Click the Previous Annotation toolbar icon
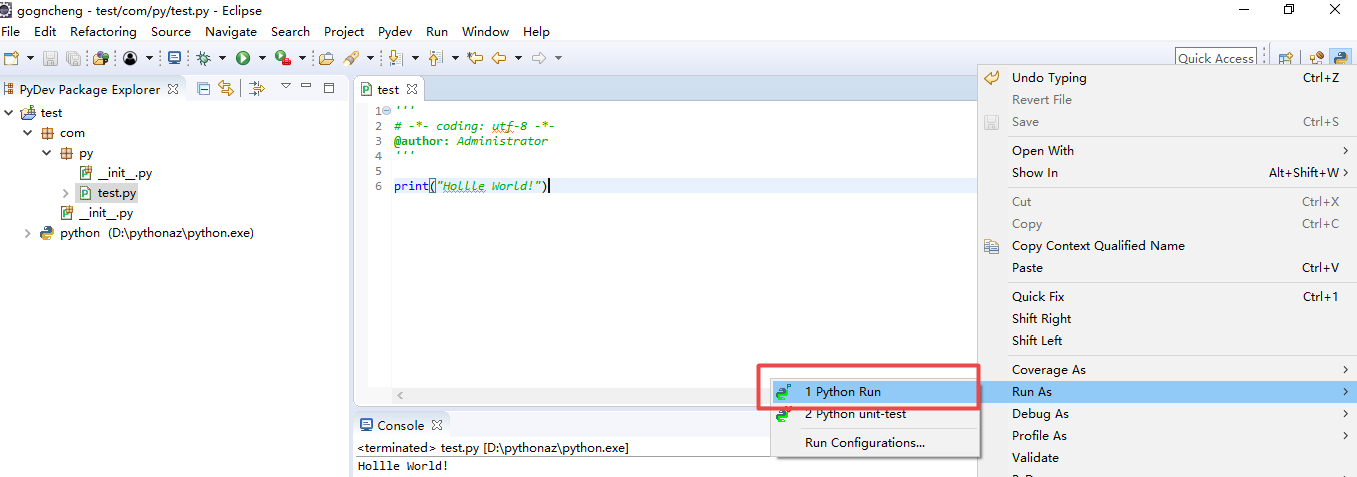 [x=435, y=58]
